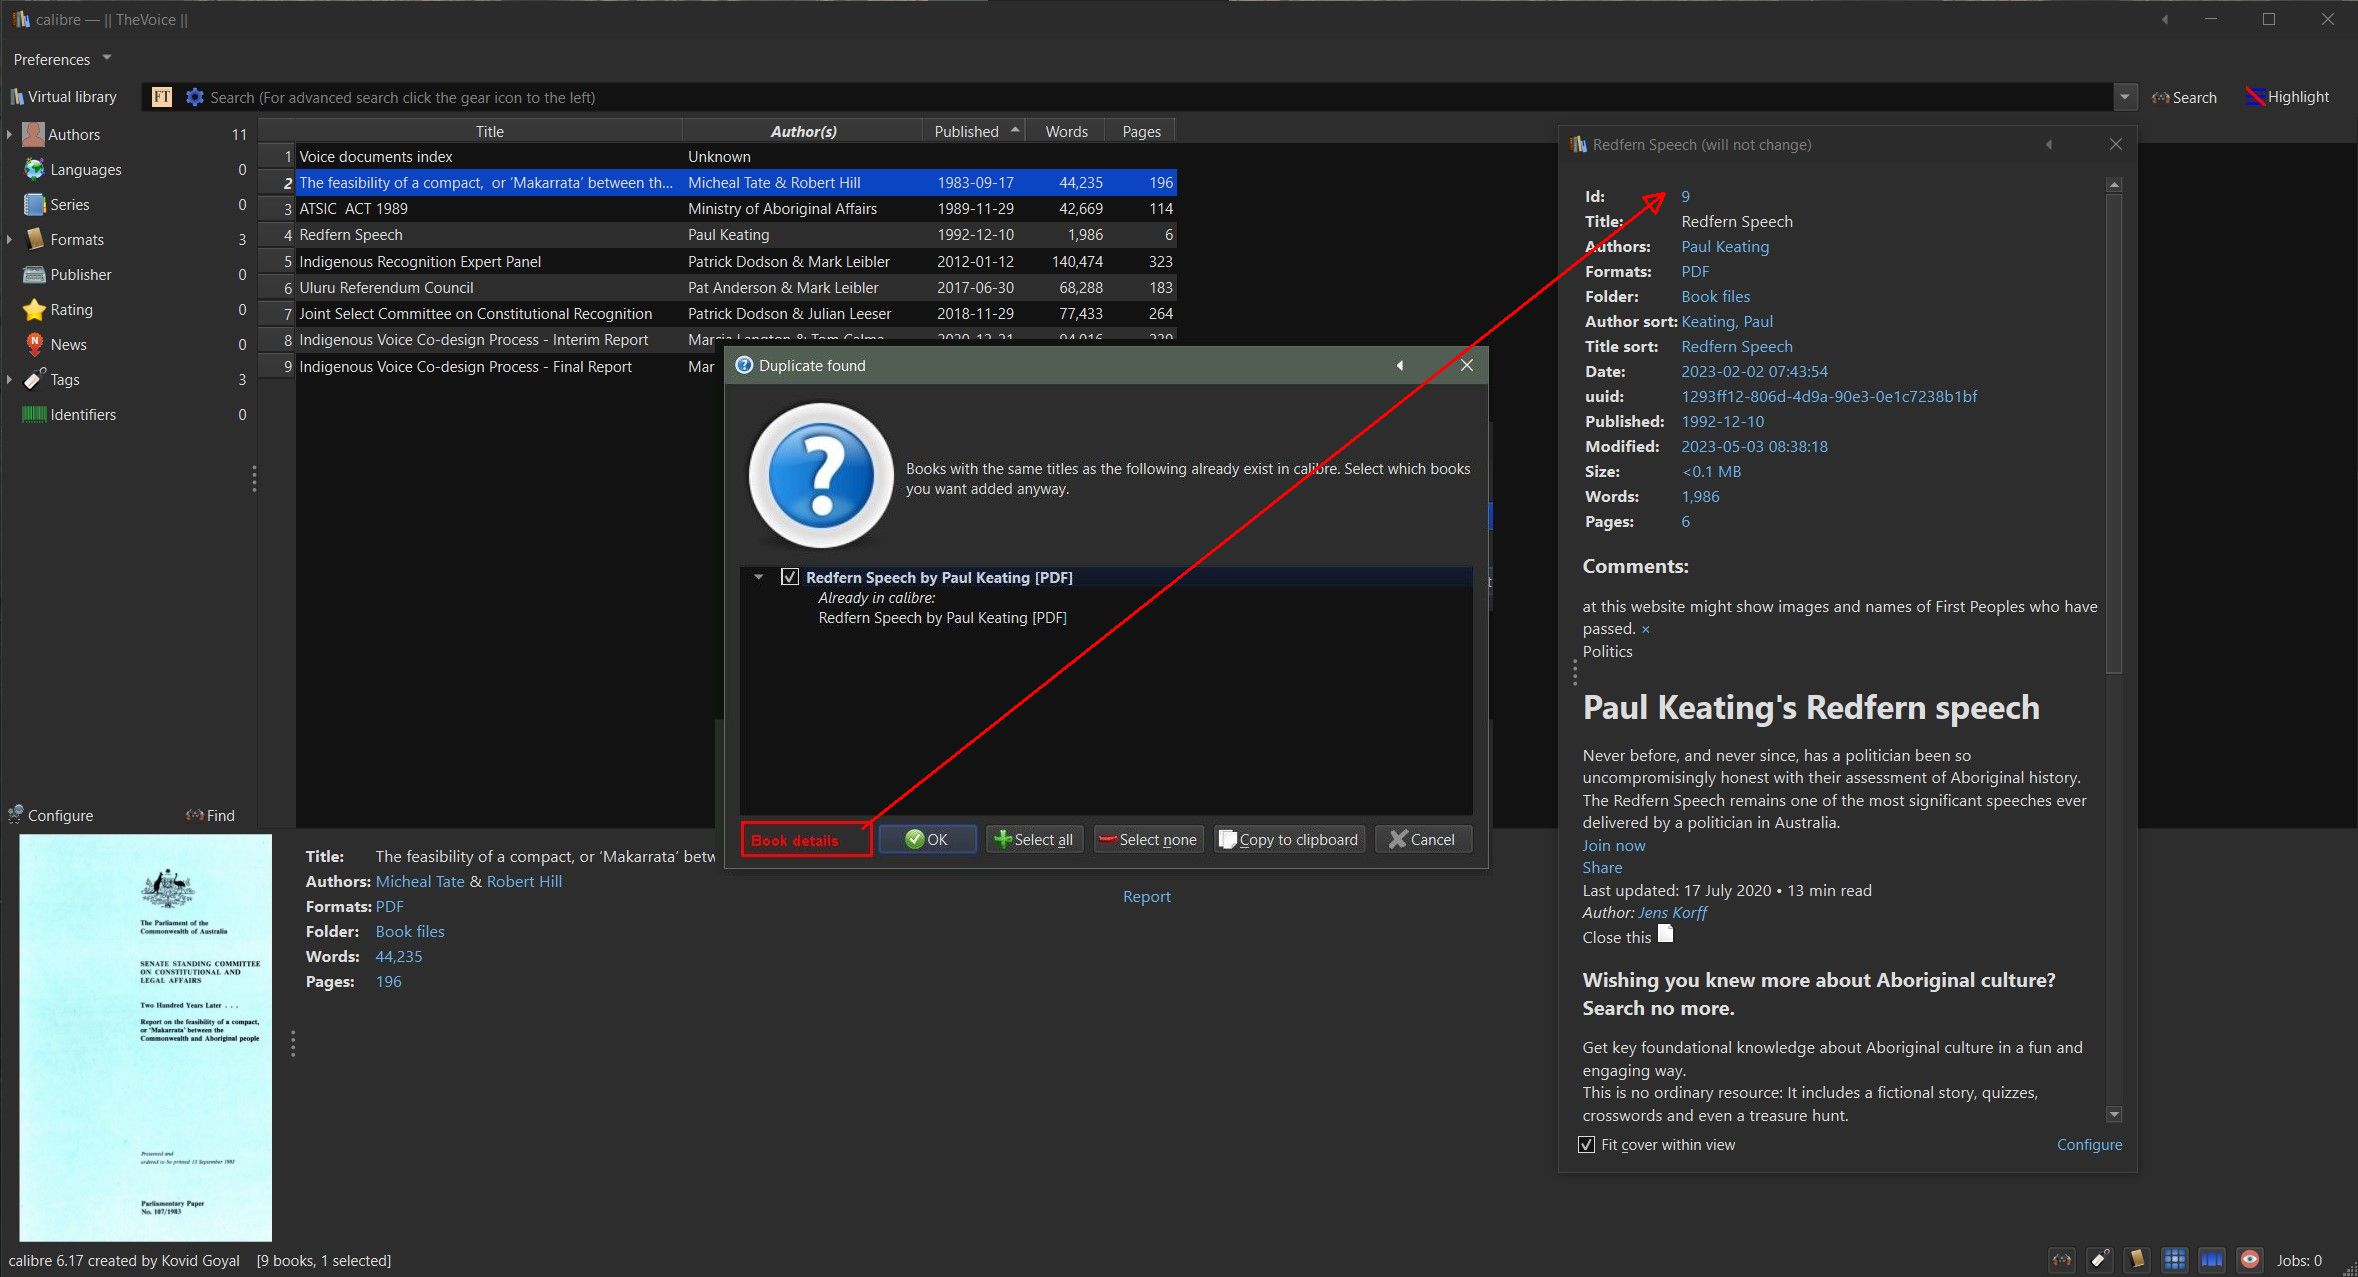Toggle Tag browser icon in status bar
Screen dimensions: 2358x1277
2099,1260
